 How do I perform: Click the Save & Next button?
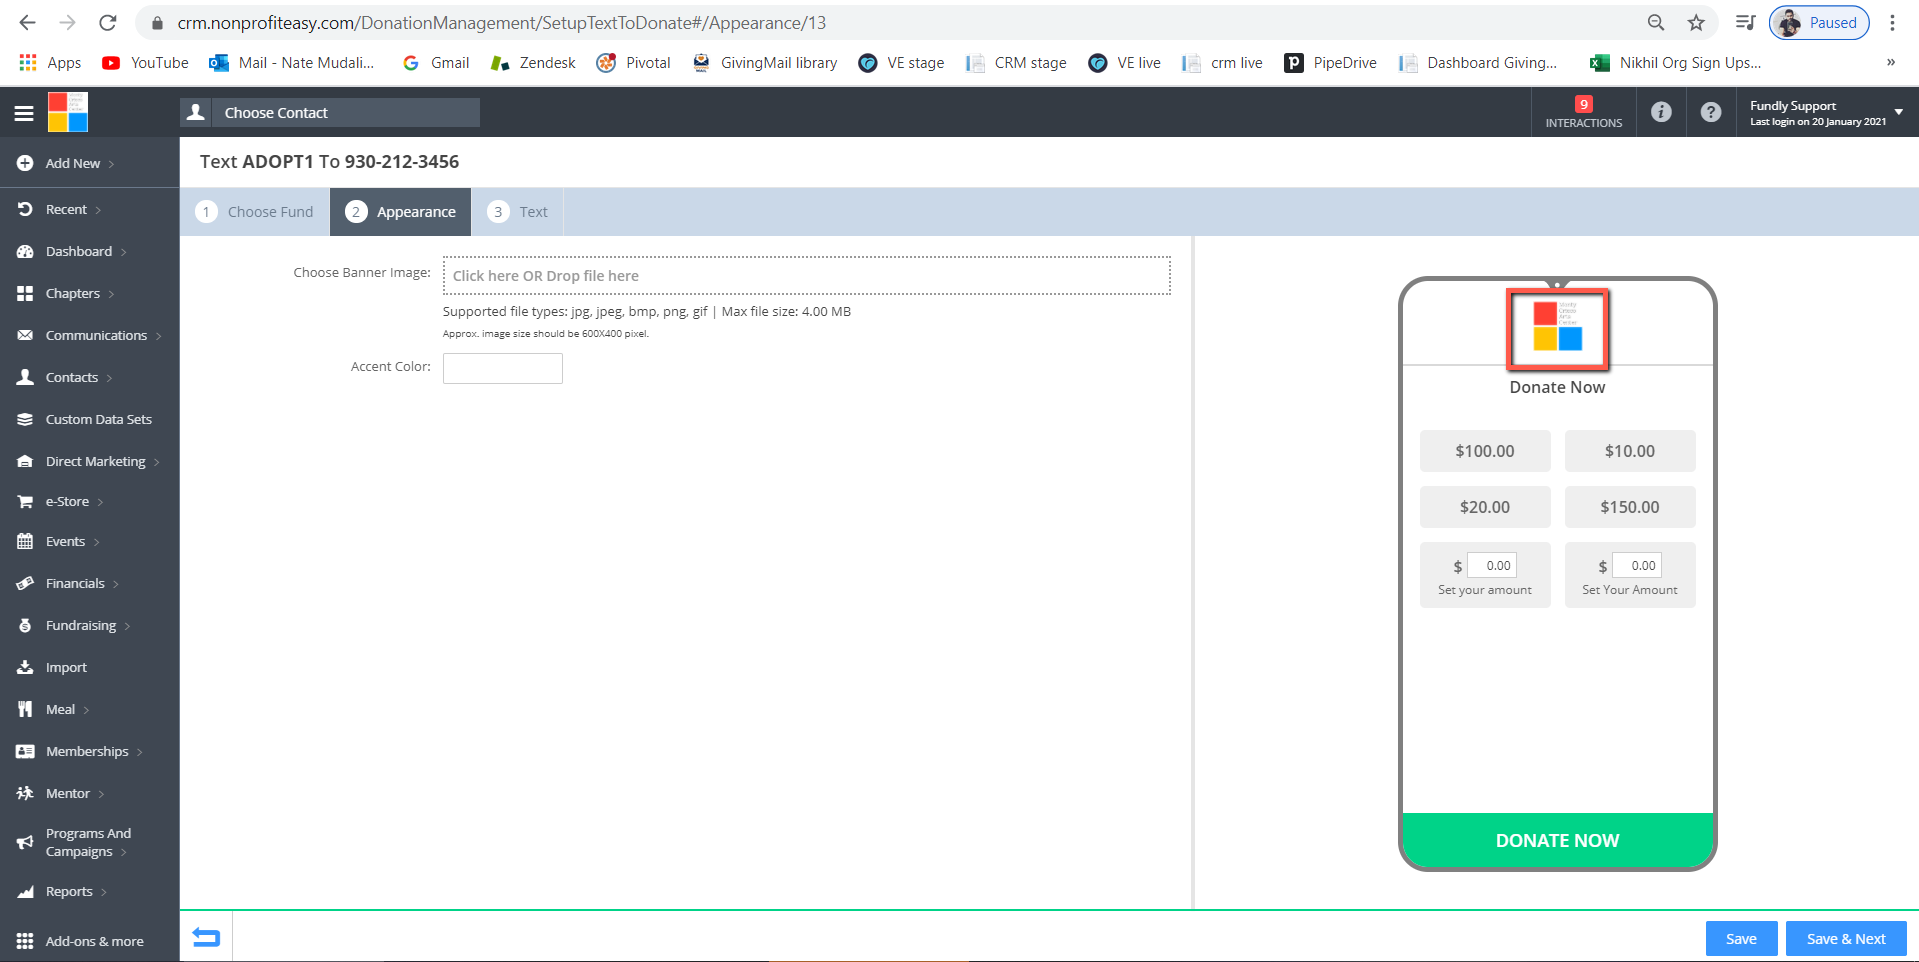(1846, 938)
